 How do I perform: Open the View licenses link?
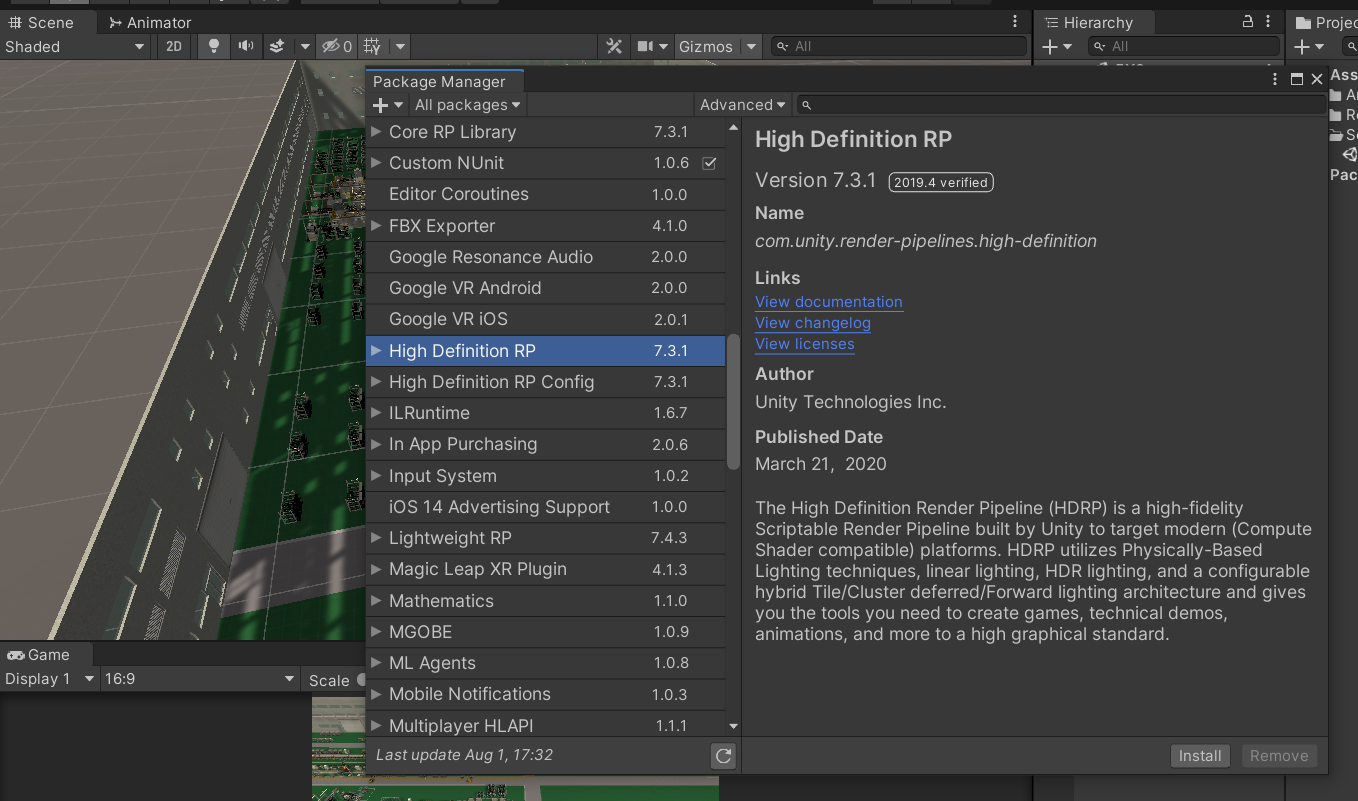point(805,344)
